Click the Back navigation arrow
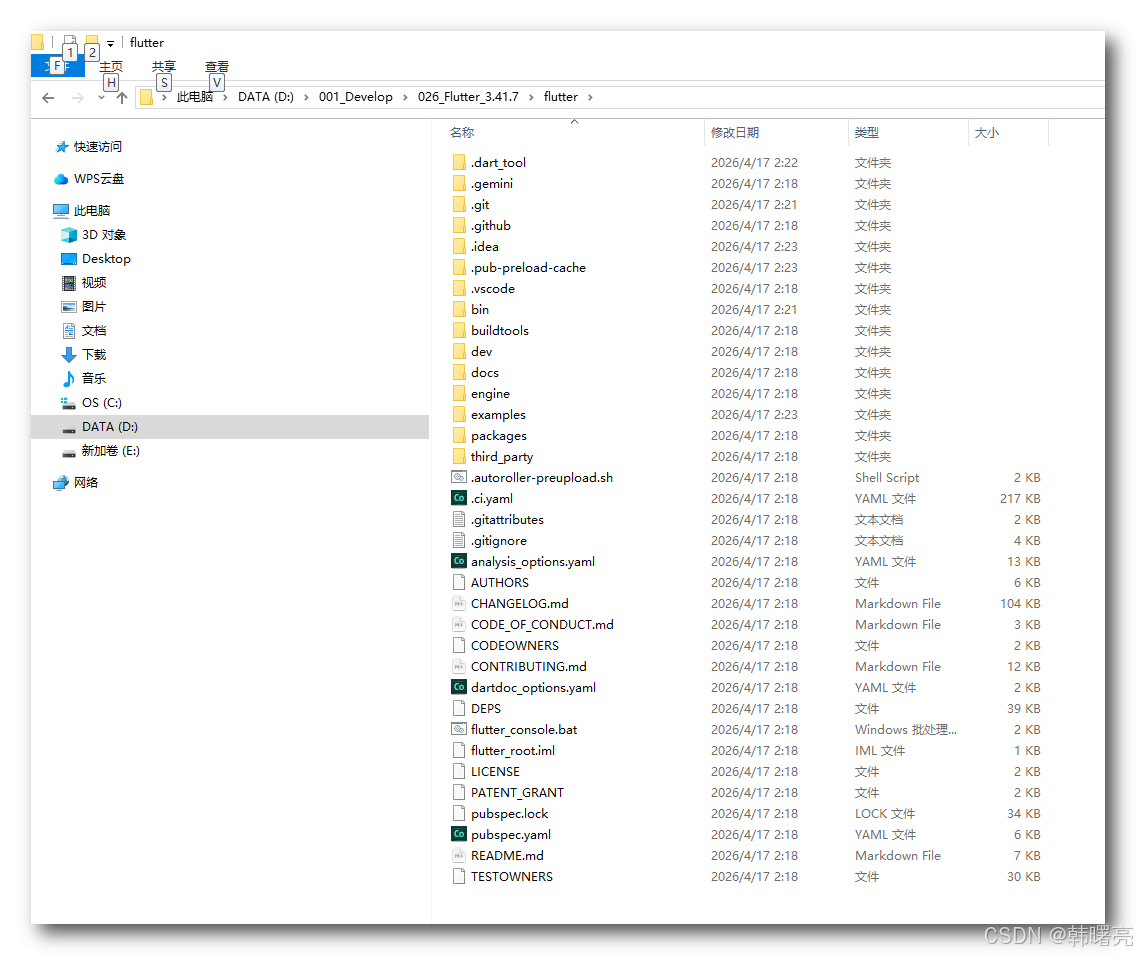 point(48,97)
